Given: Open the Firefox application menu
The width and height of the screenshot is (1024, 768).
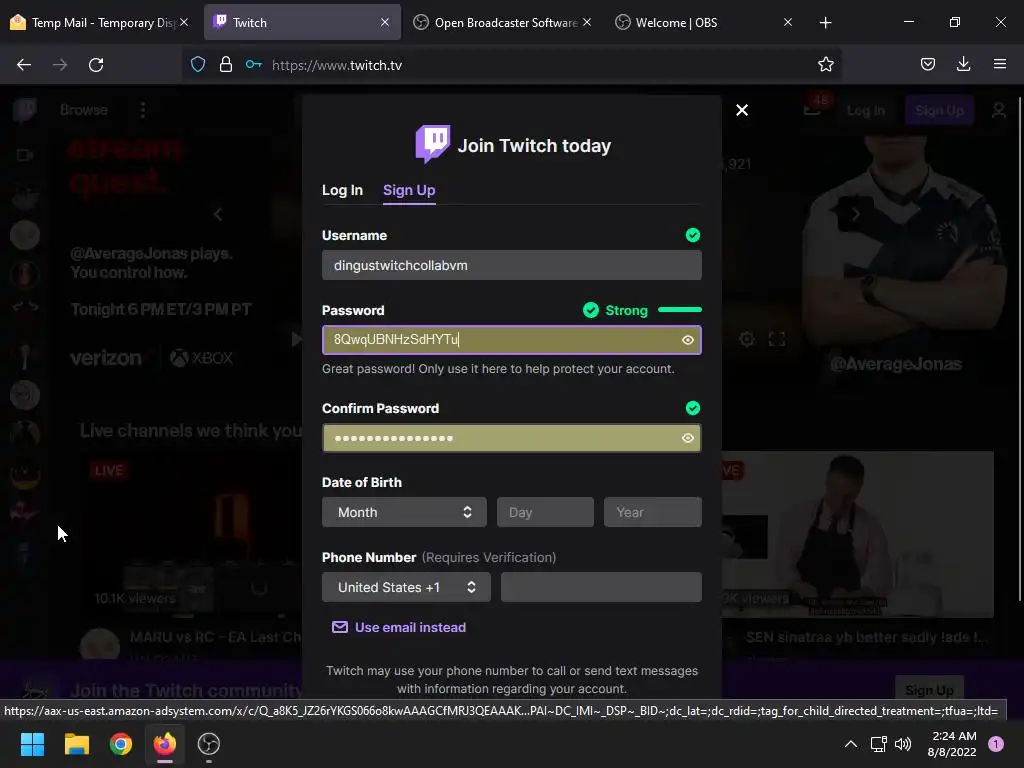Looking at the screenshot, I should point(999,64).
